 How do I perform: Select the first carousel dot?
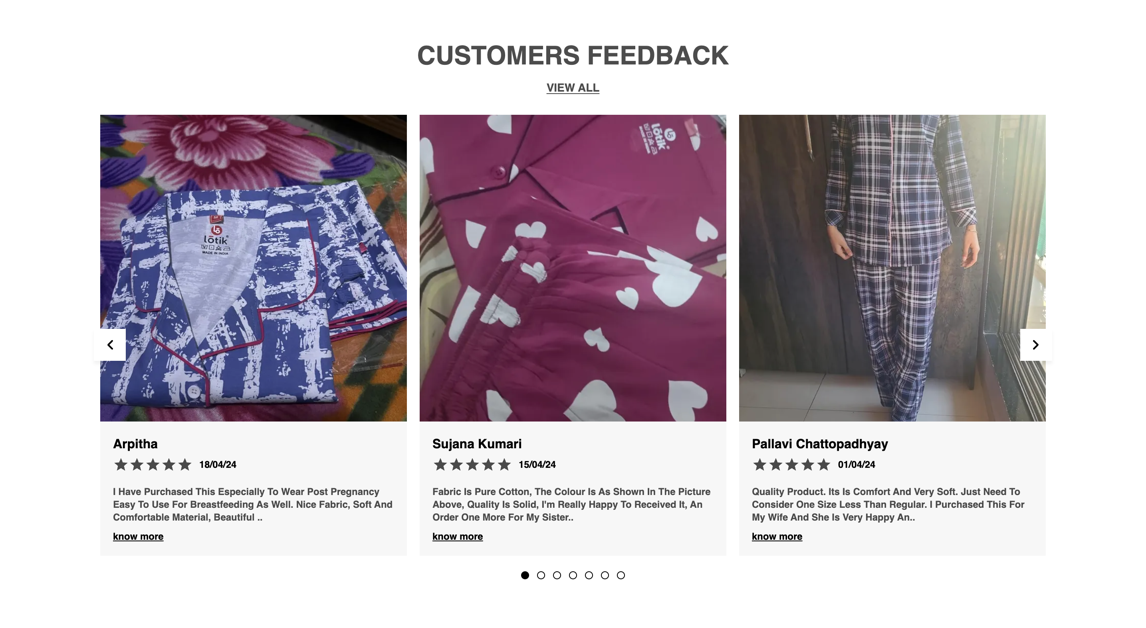point(525,575)
